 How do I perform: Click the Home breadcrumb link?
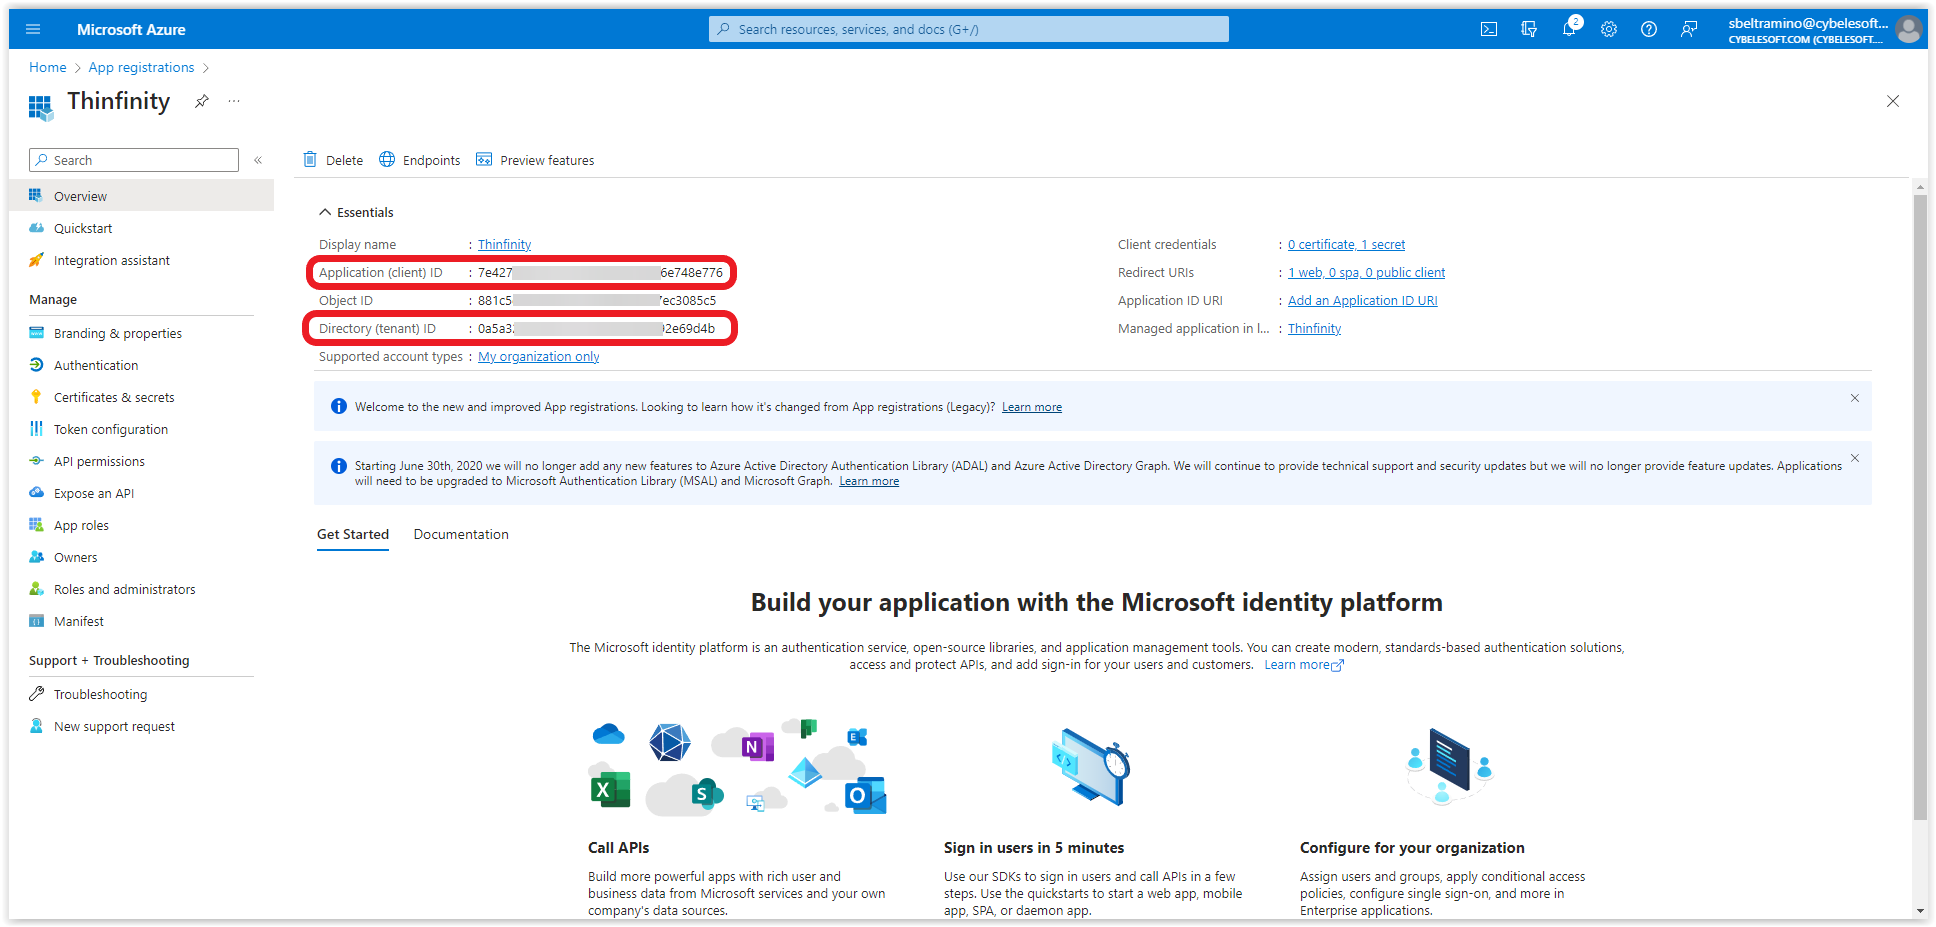[48, 67]
